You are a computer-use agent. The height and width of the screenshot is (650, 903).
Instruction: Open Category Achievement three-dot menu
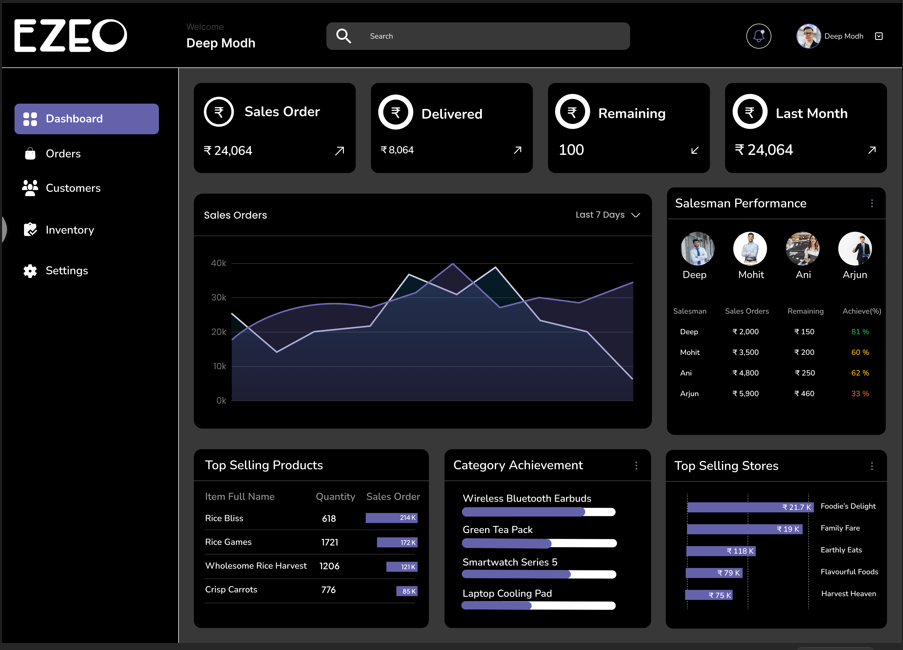pyautogui.click(x=636, y=465)
